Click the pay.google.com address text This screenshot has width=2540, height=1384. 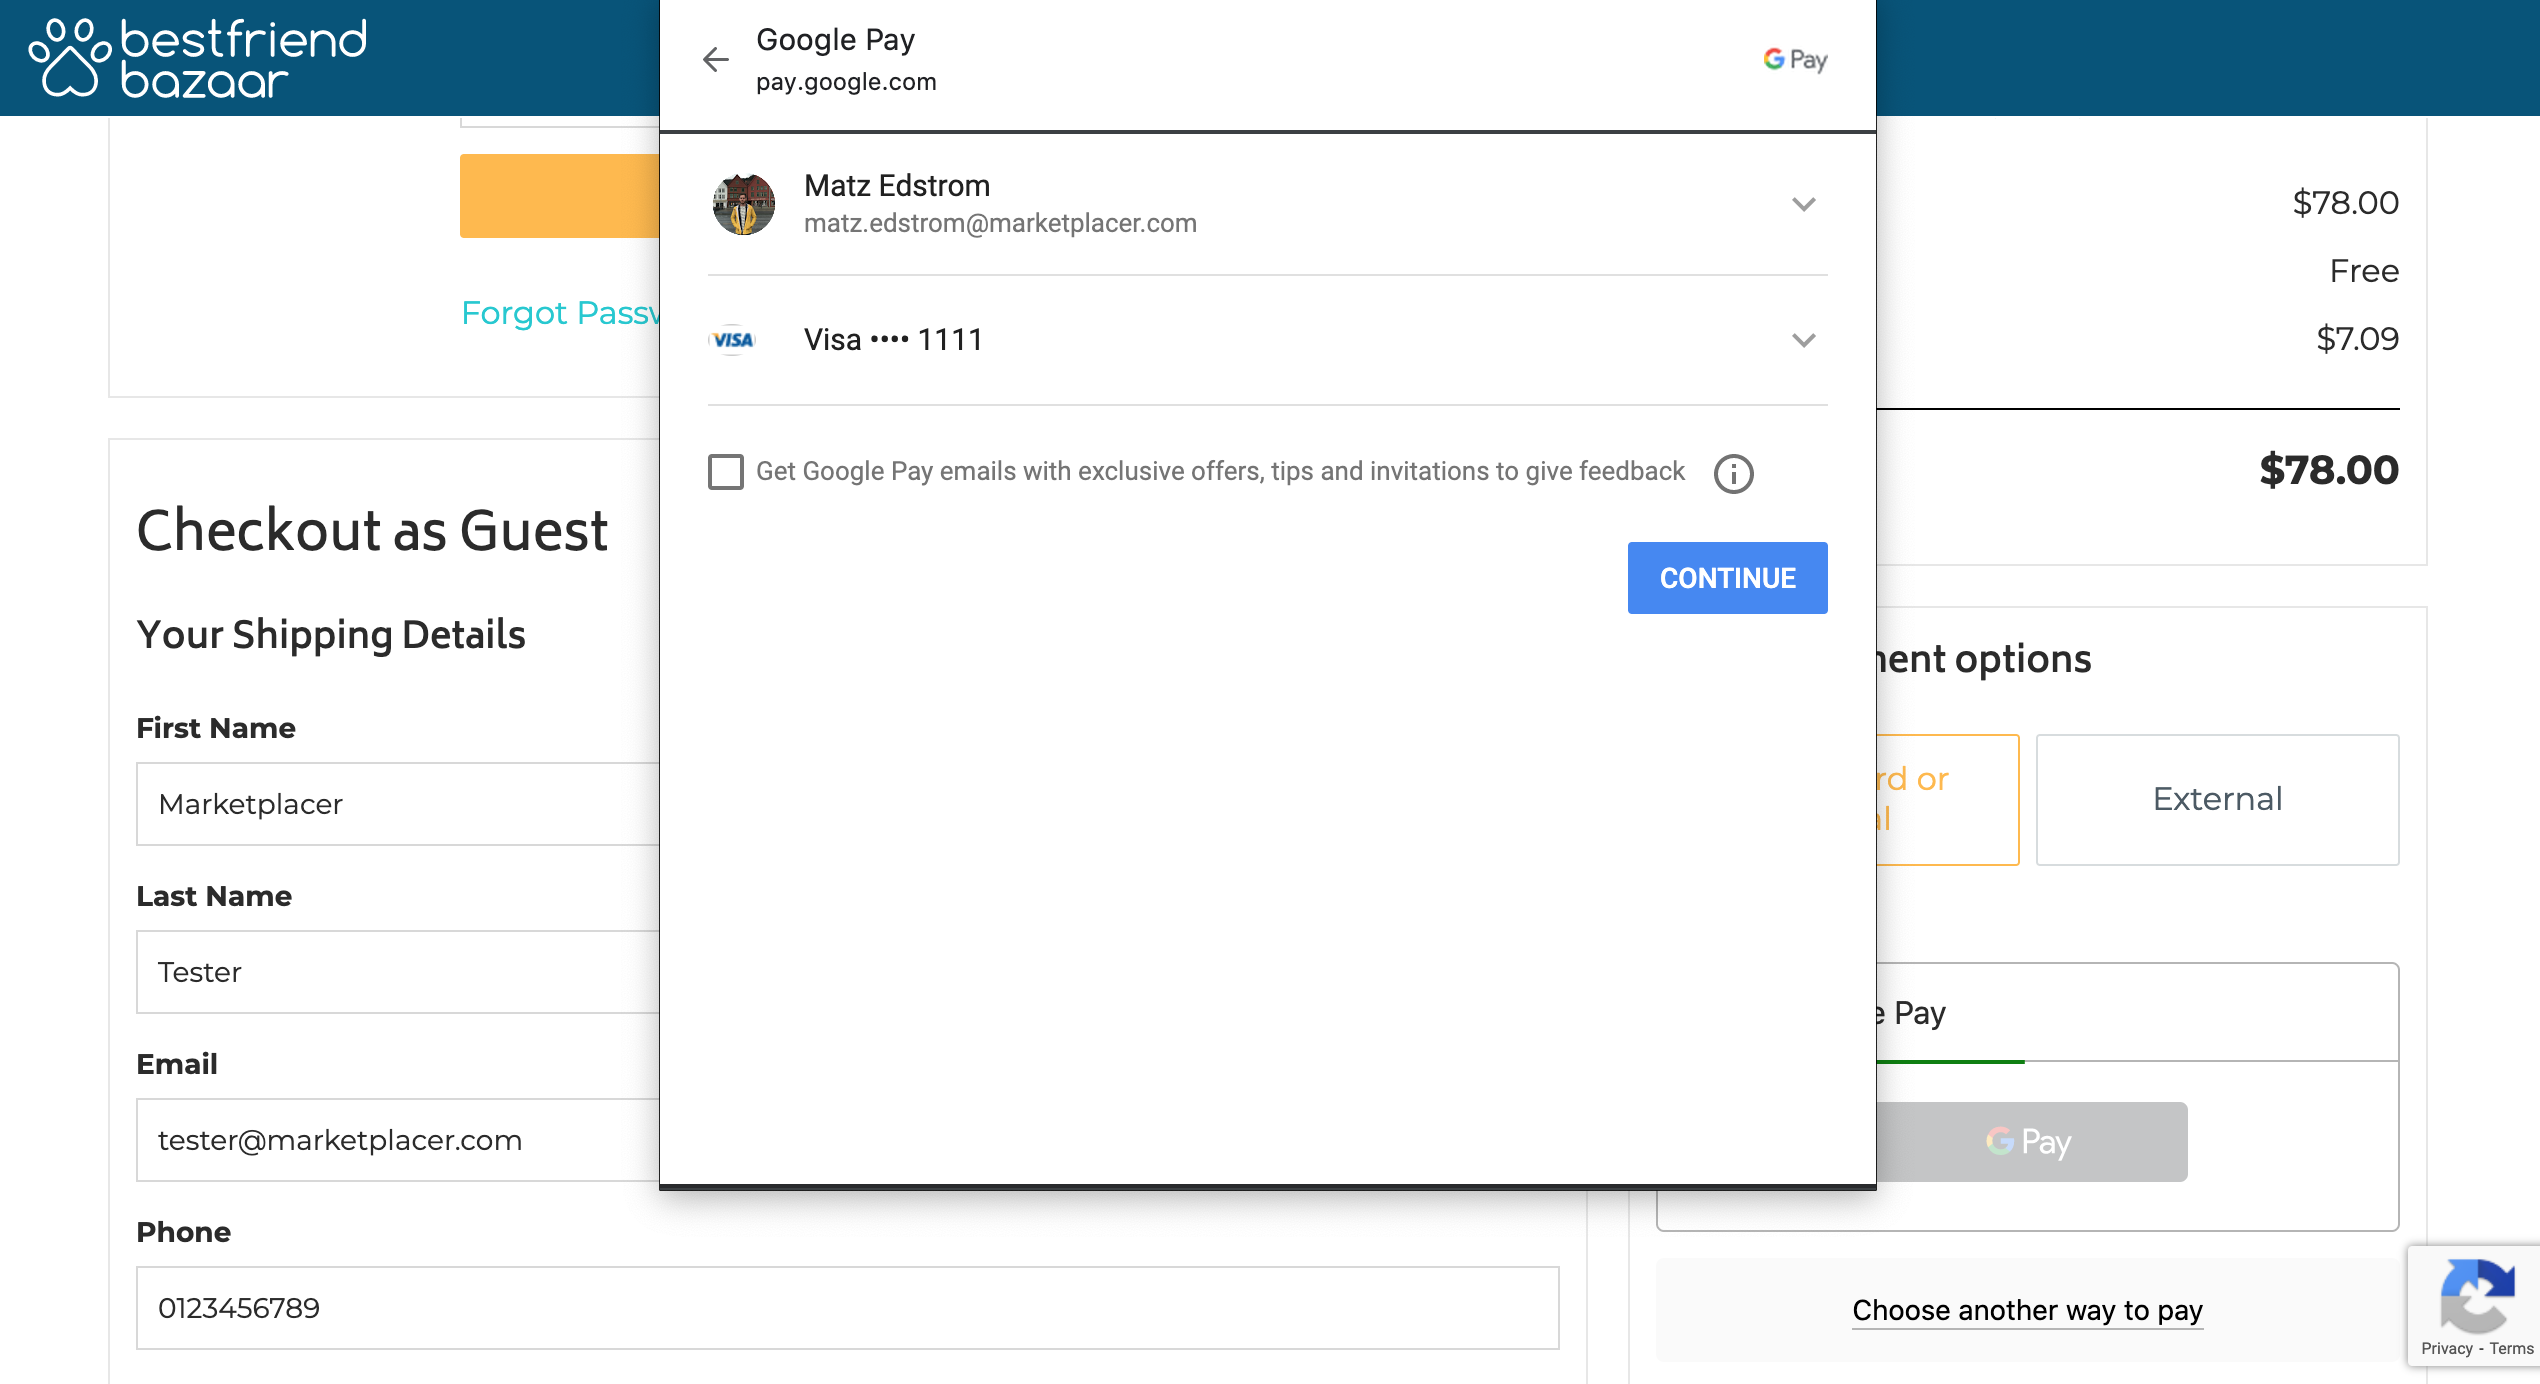click(x=846, y=82)
